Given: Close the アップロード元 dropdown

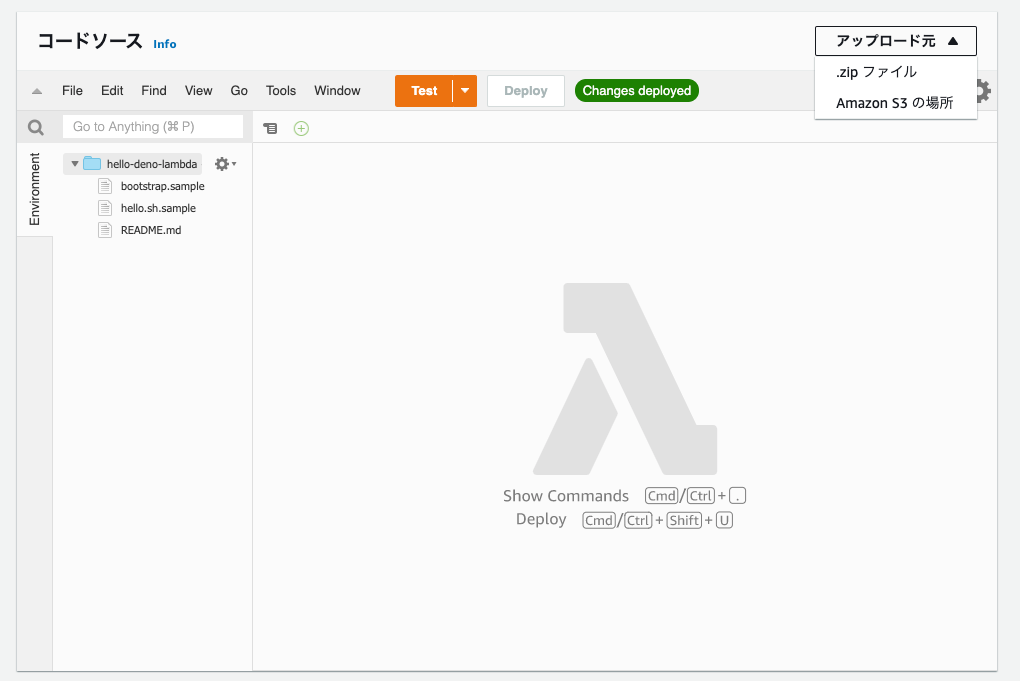Looking at the screenshot, I should [x=896, y=41].
